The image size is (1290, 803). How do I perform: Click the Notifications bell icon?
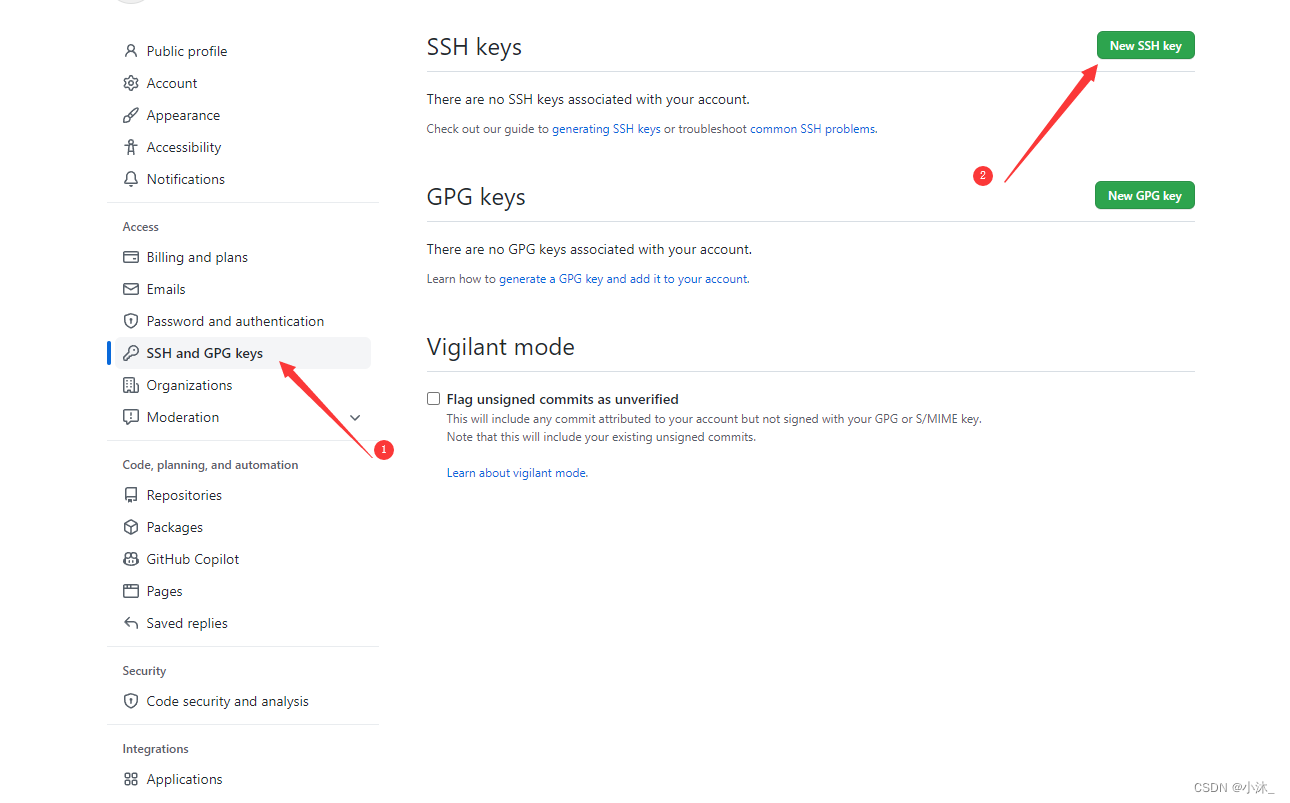coord(130,179)
